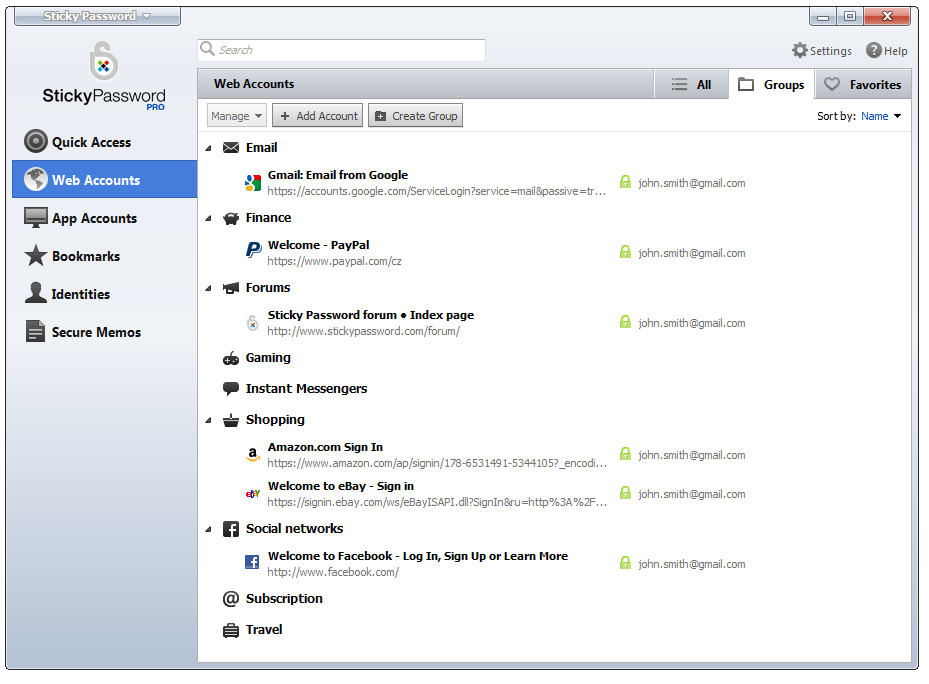
Task: Click the Amazon account icon
Action: point(253,455)
